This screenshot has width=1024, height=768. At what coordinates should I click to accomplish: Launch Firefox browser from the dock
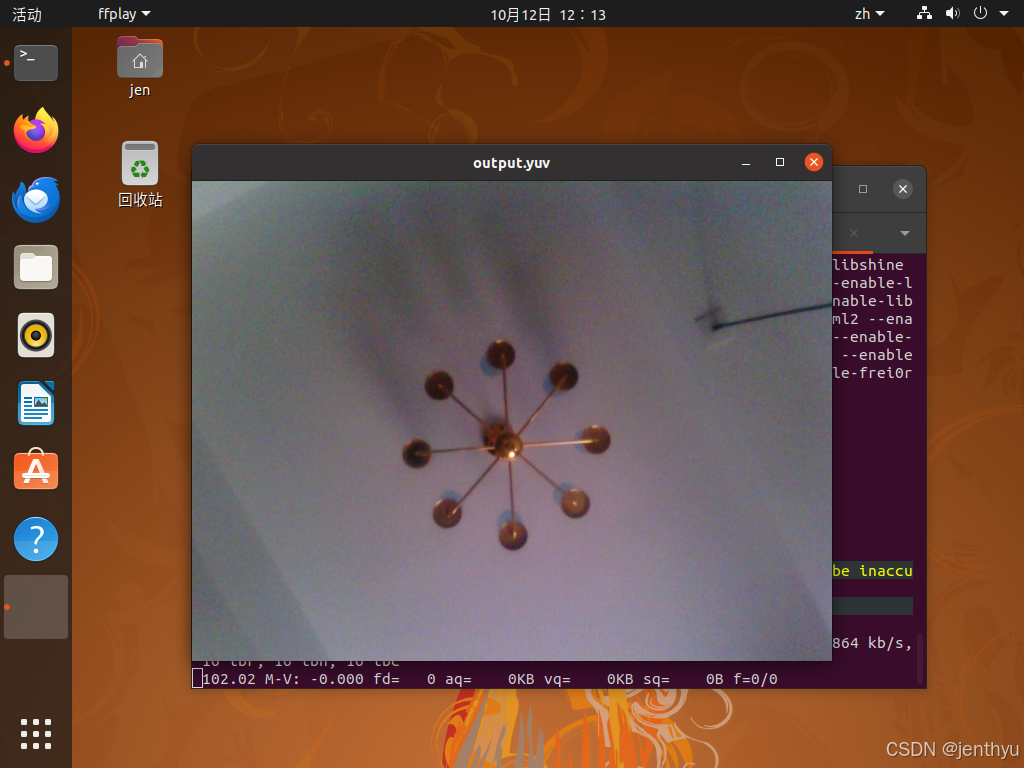36,130
